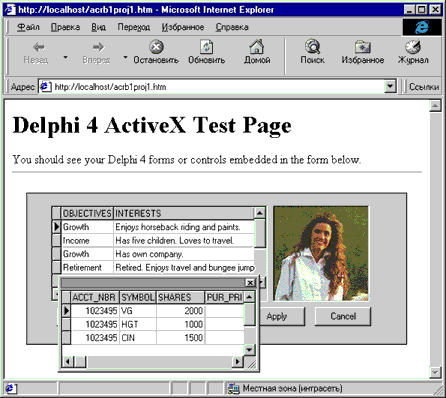The image size is (446, 398).
Task: Click the Cancel button
Action: pos(343,316)
